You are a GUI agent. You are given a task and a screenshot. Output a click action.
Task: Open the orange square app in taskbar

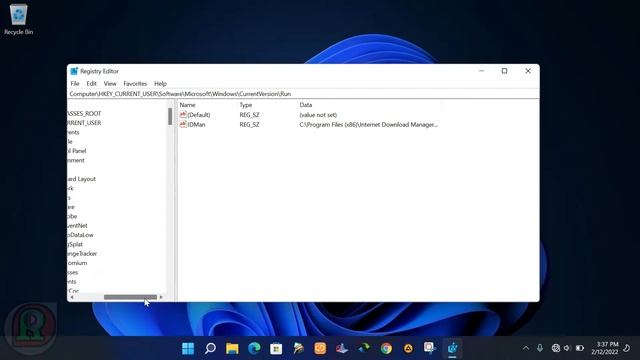[x=320, y=348]
